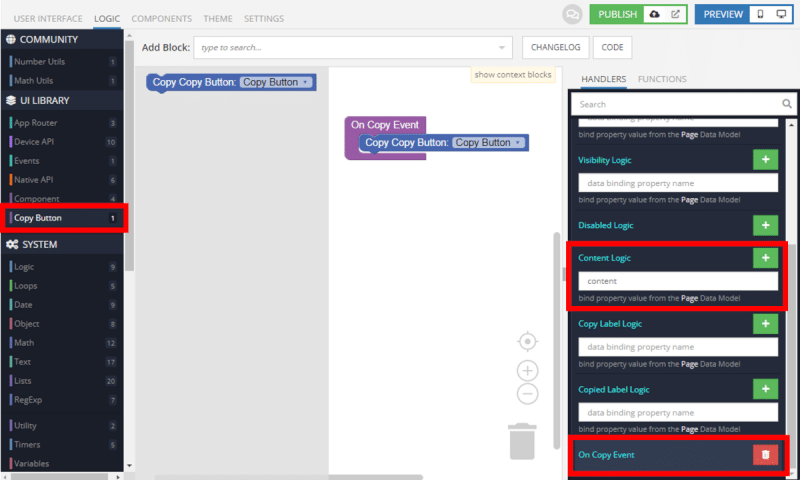Click the CHANGELOG button
This screenshot has height=480, width=800.
(x=554, y=47)
